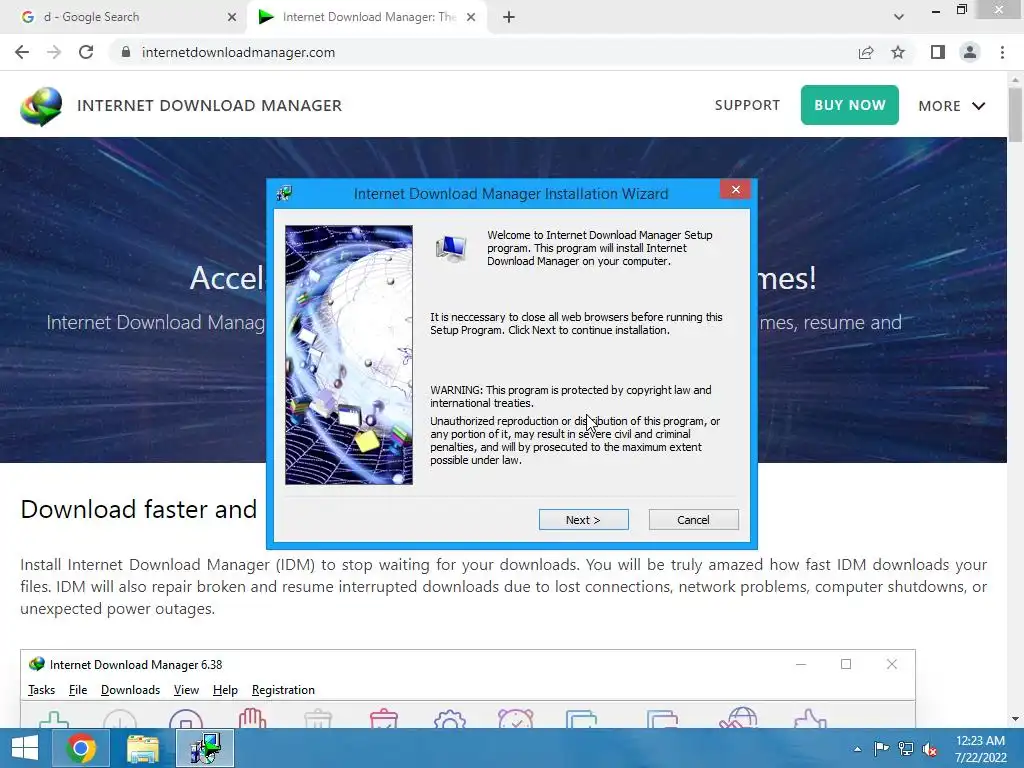Click the BUY NOW button
This screenshot has width=1024, height=768.
coord(850,105)
